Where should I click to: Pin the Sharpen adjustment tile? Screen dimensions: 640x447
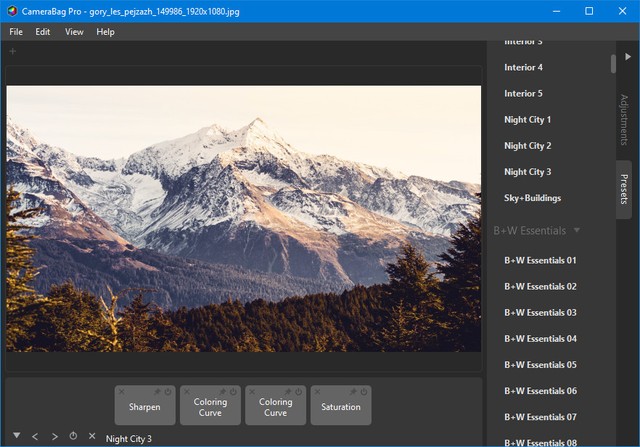tap(158, 391)
